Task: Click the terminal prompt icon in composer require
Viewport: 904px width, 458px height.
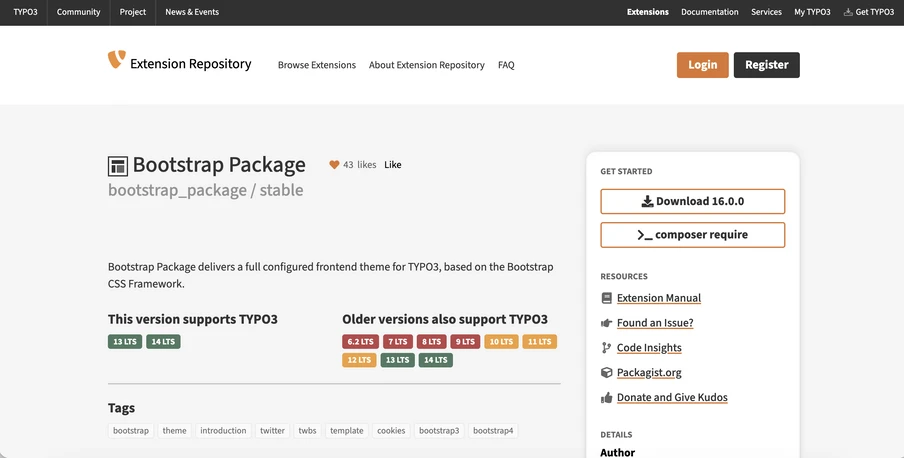Action: point(645,235)
